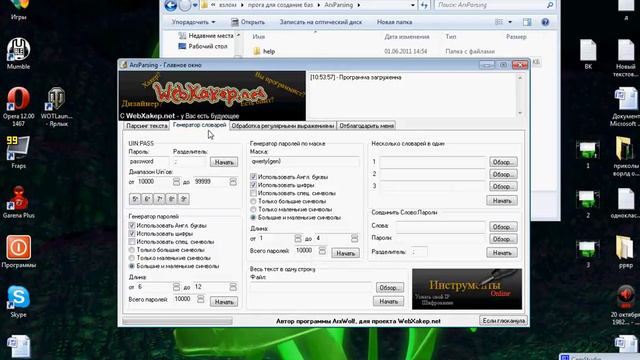The width and height of the screenshot is (640, 360).
Task: Adjust mask generator total passwords spinner
Action: pyautogui.click(x=322, y=251)
